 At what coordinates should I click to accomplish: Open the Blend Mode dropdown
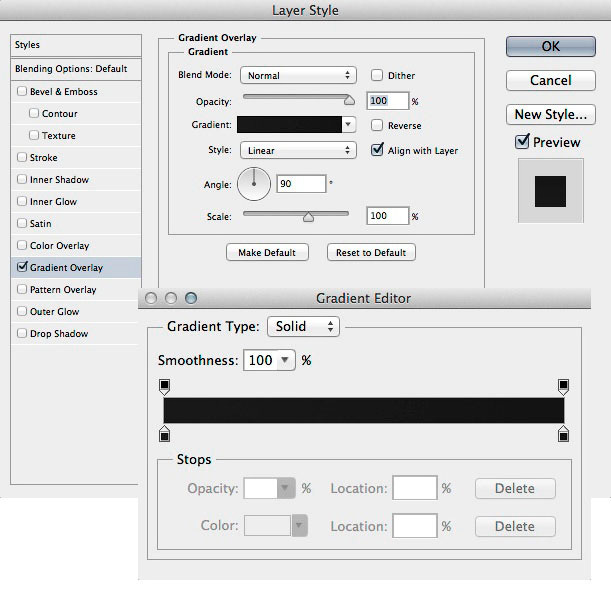(x=298, y=75)
